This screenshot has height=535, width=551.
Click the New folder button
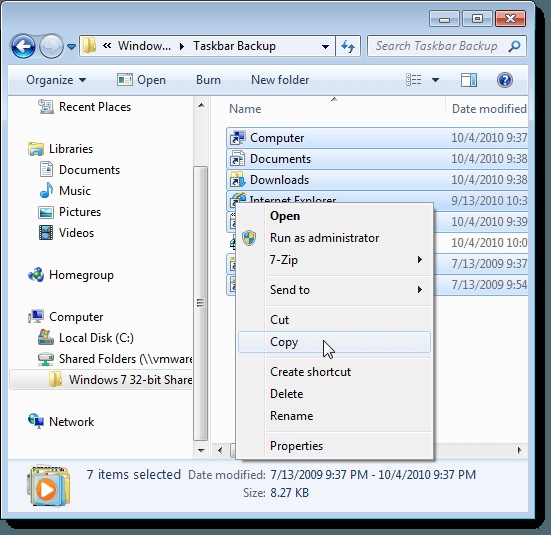[280, 80]
